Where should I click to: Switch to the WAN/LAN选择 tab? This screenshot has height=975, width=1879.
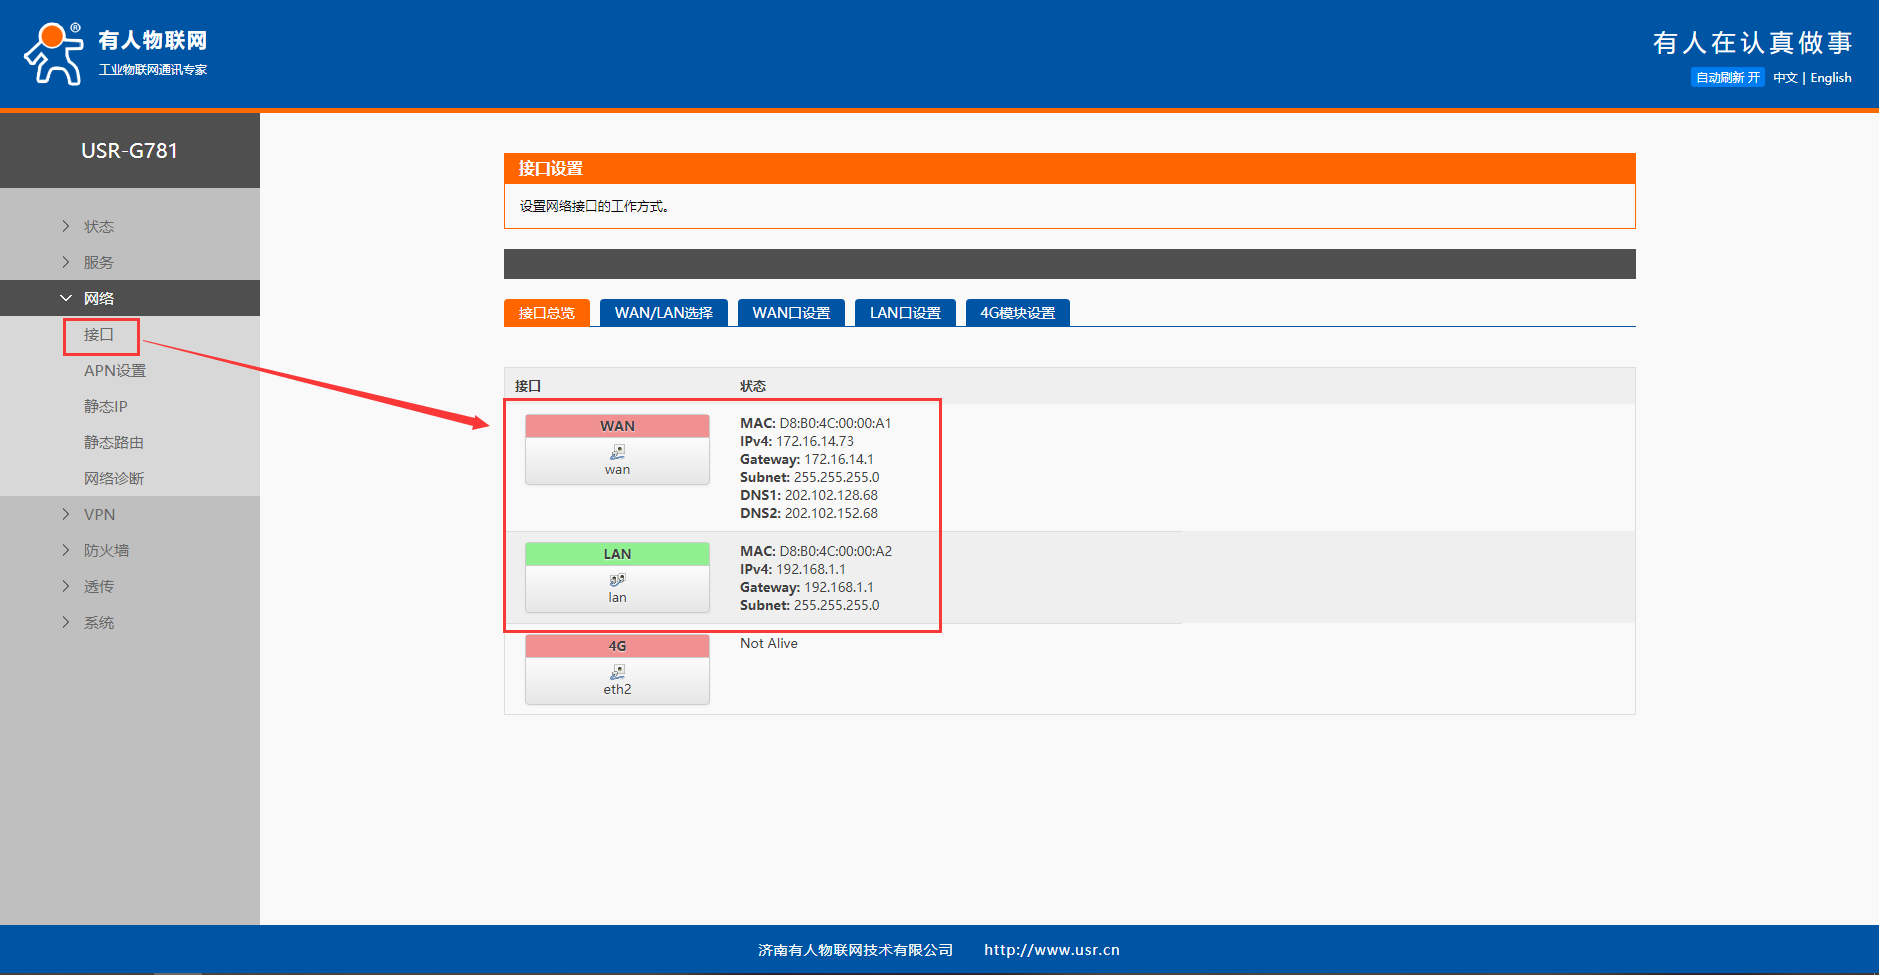663,313
